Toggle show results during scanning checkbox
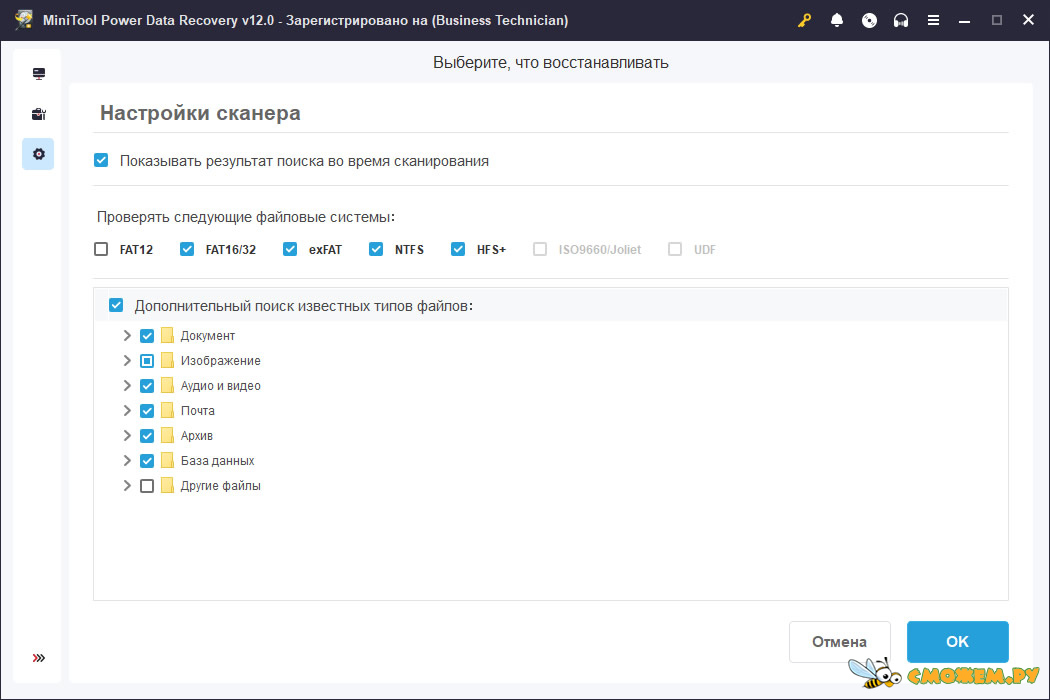Viewport: 1050px width, 700px height. coord(101,160)
